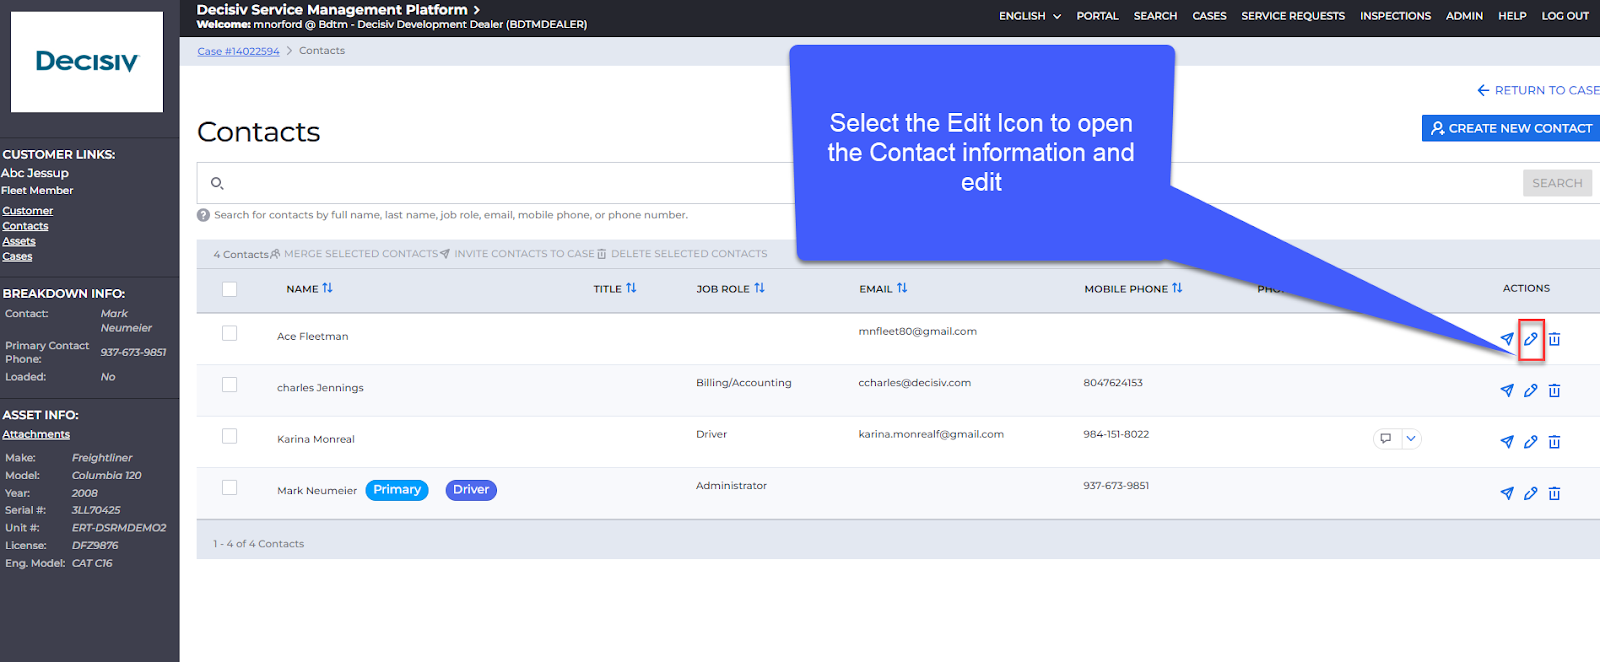
Task: Click Delete Selected Contacts
Action: [x=682, y=254]
